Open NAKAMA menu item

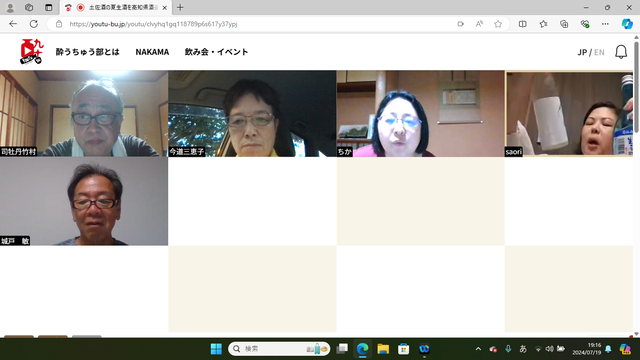[152, 52]
